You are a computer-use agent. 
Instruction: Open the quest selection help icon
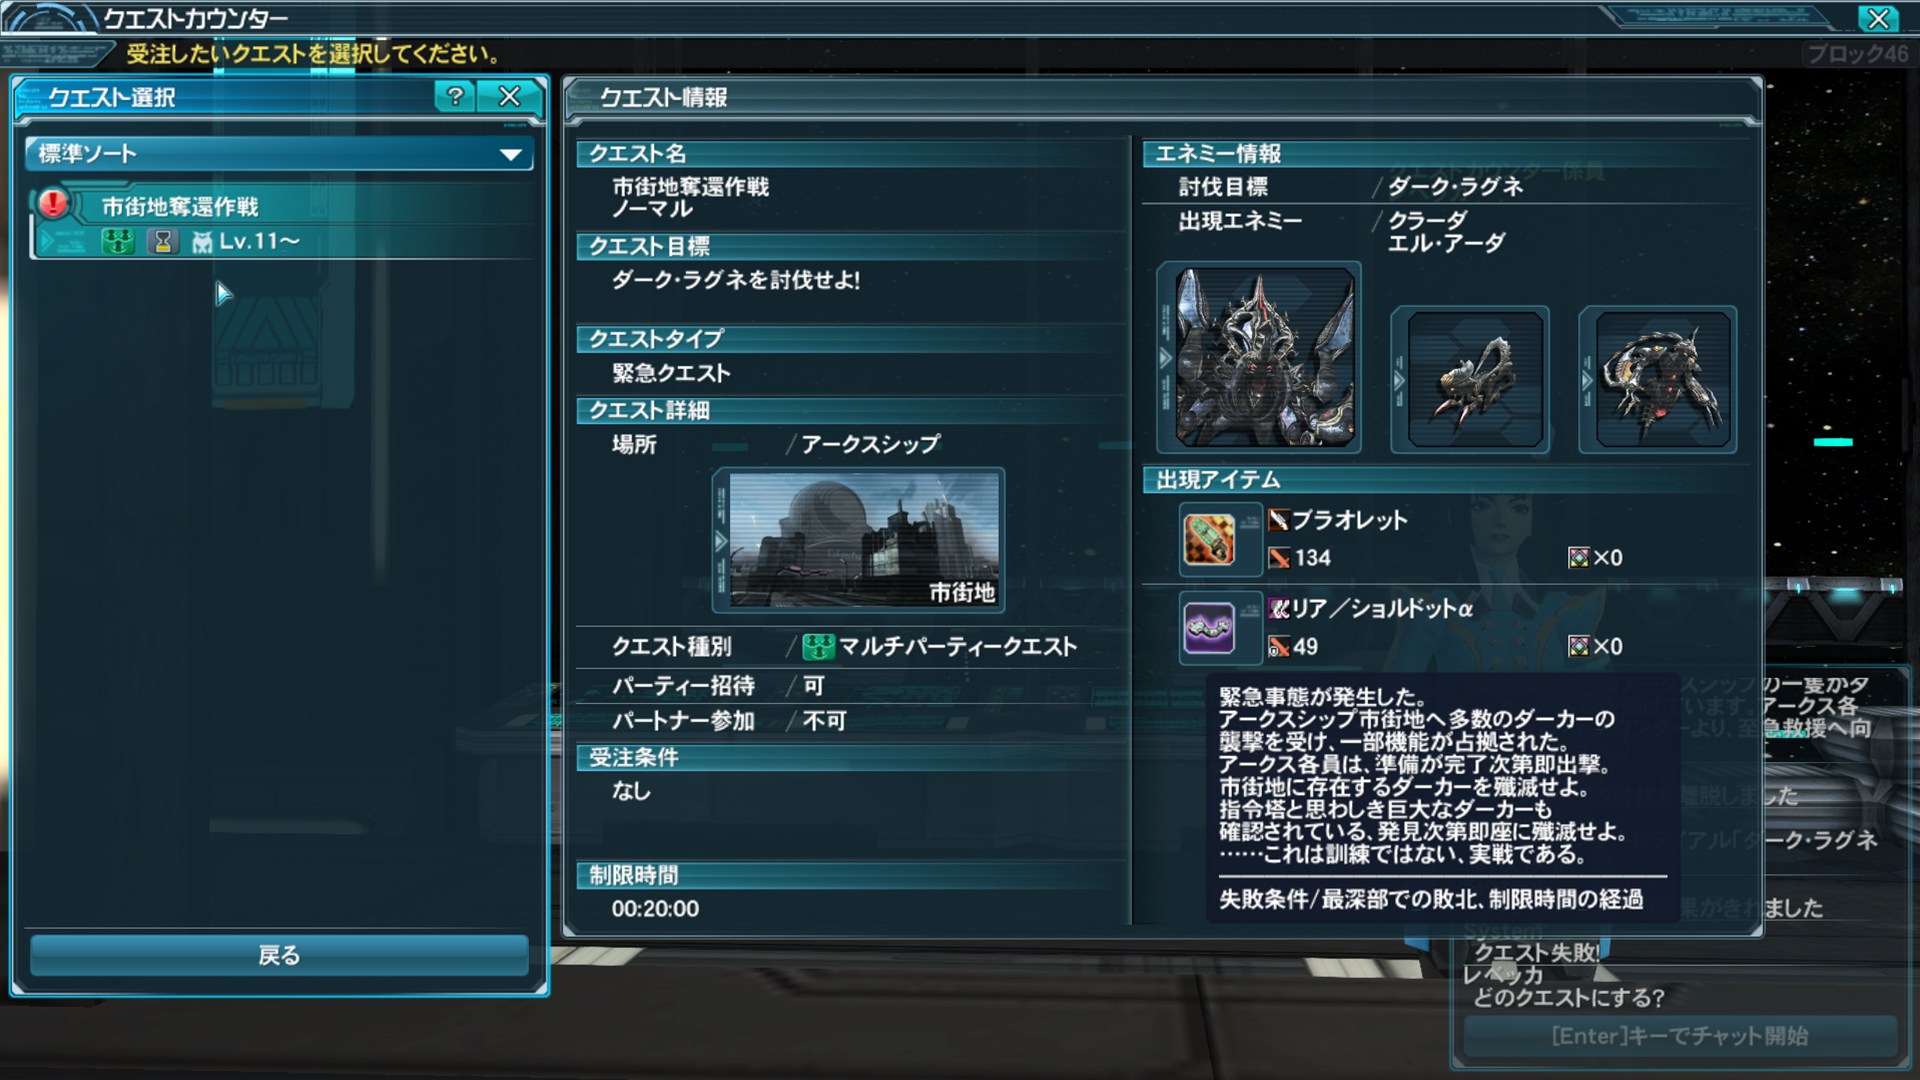[x=455, y=96]
